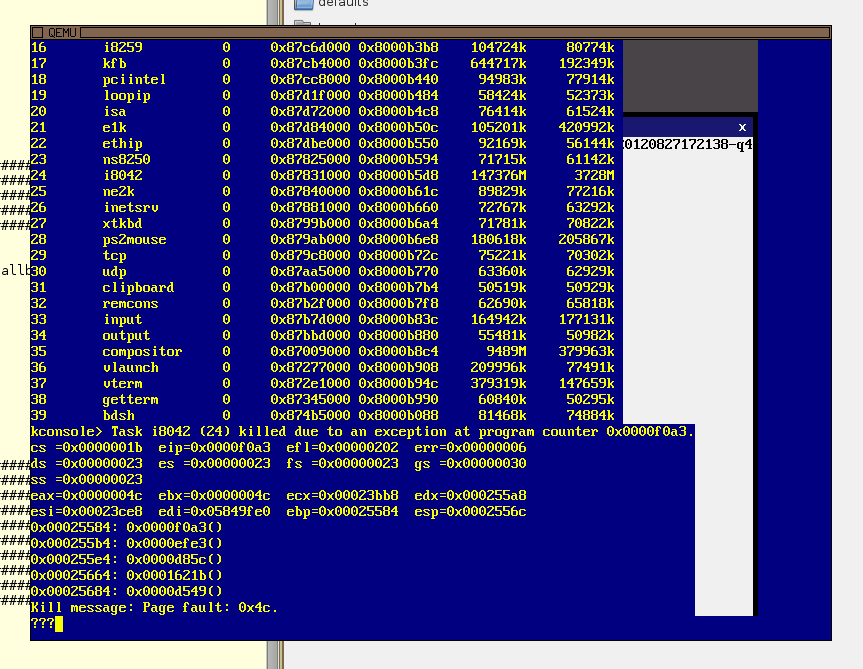Select the xtkbd task name
Image resolution: width=863 pixels, height=669 pixels.
123,223
